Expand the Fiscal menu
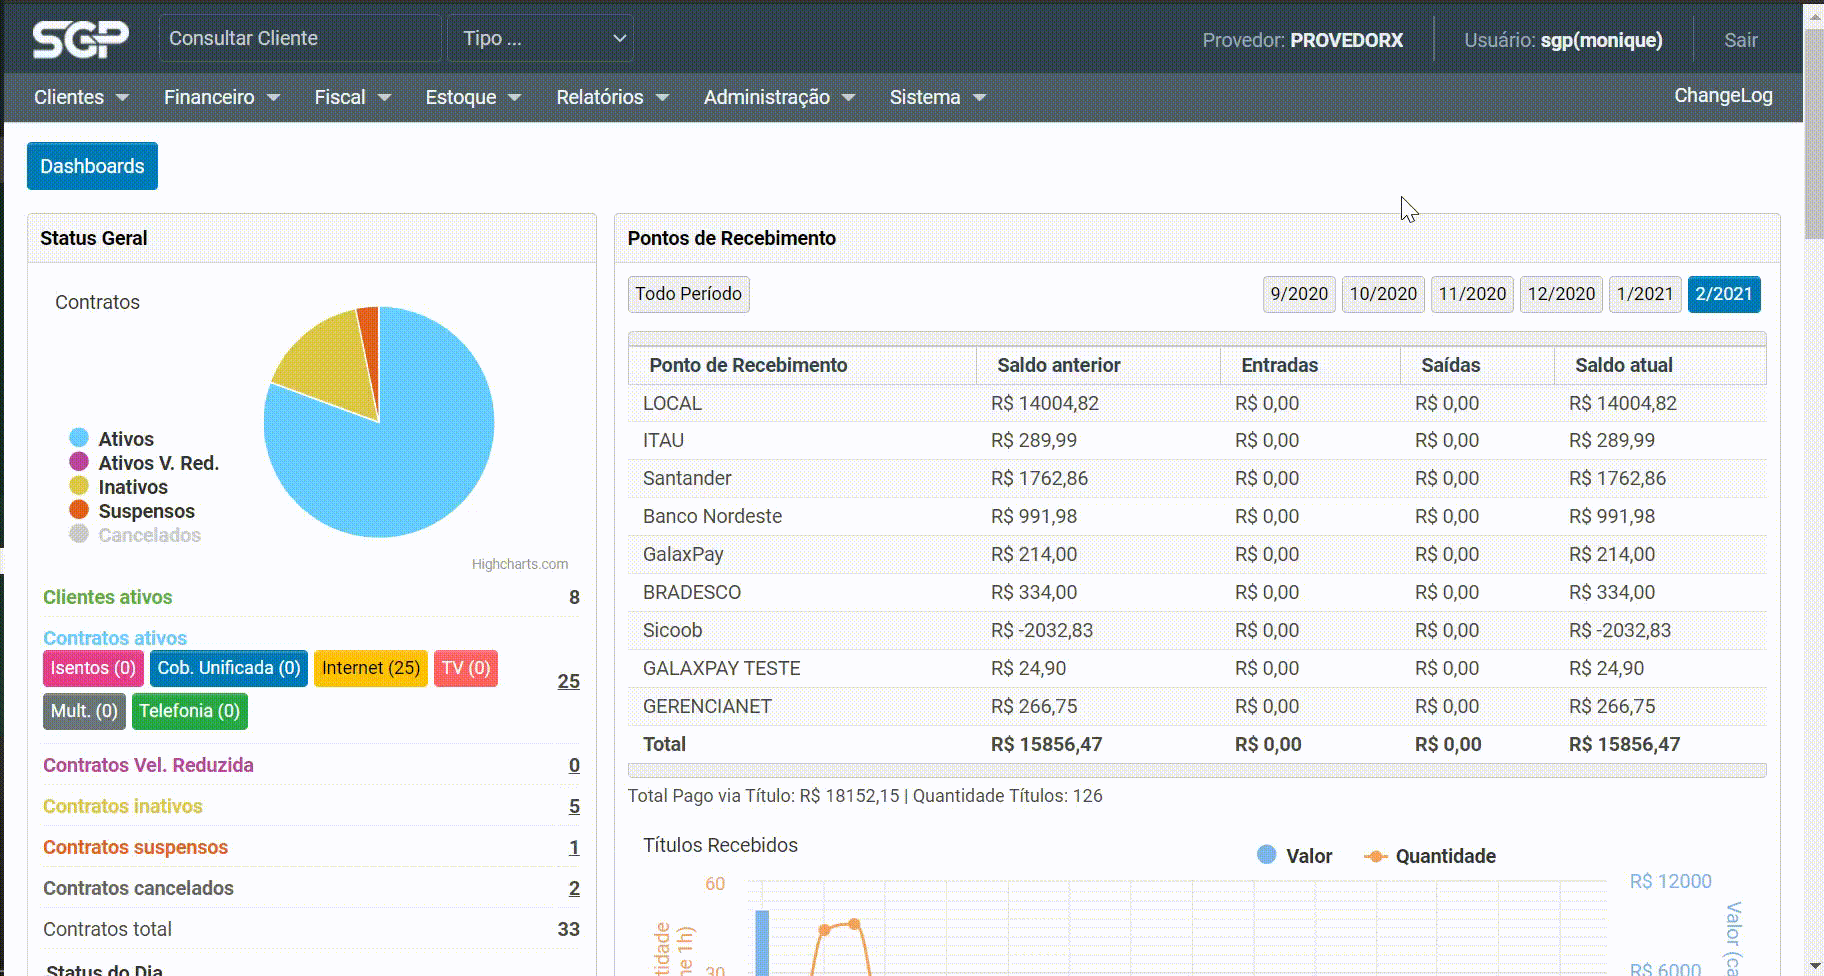Image resolution: width=1824 pixels, height=976 pixels. tap(352, 97)
